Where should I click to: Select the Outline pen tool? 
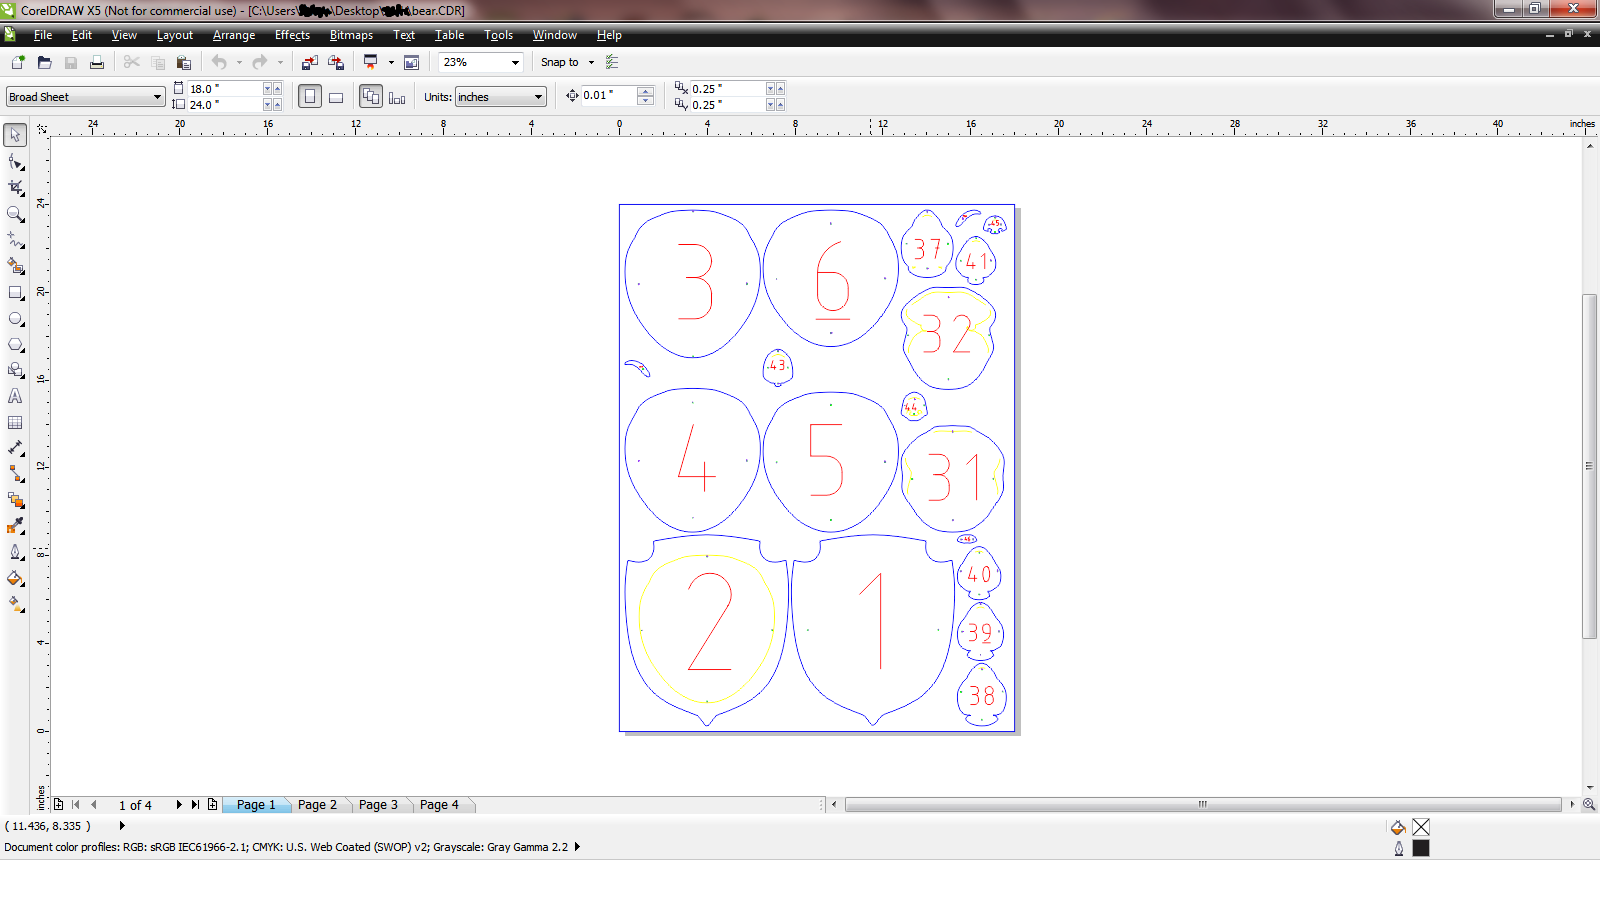pyautogui.click(x=15, y=552)
